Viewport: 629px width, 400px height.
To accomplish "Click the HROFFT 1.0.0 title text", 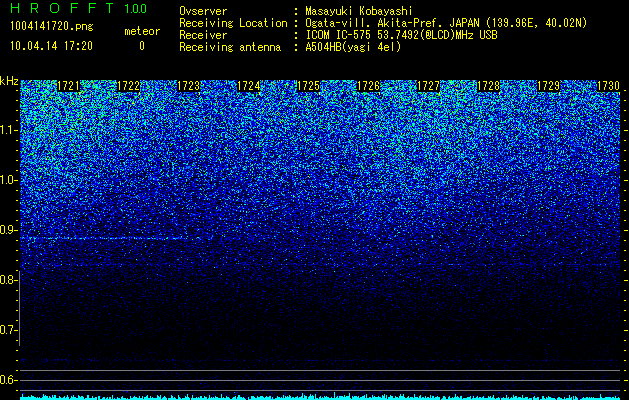I will click(79, 8).
